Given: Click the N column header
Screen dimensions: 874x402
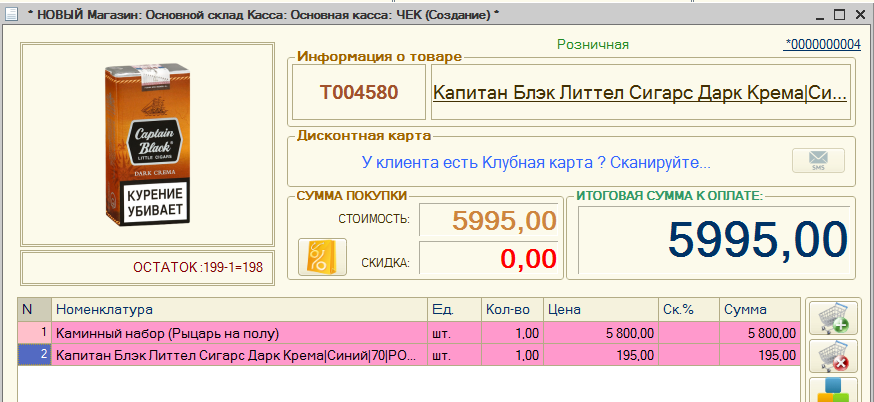Looking at the screenshot, I should tap(35, 310).
